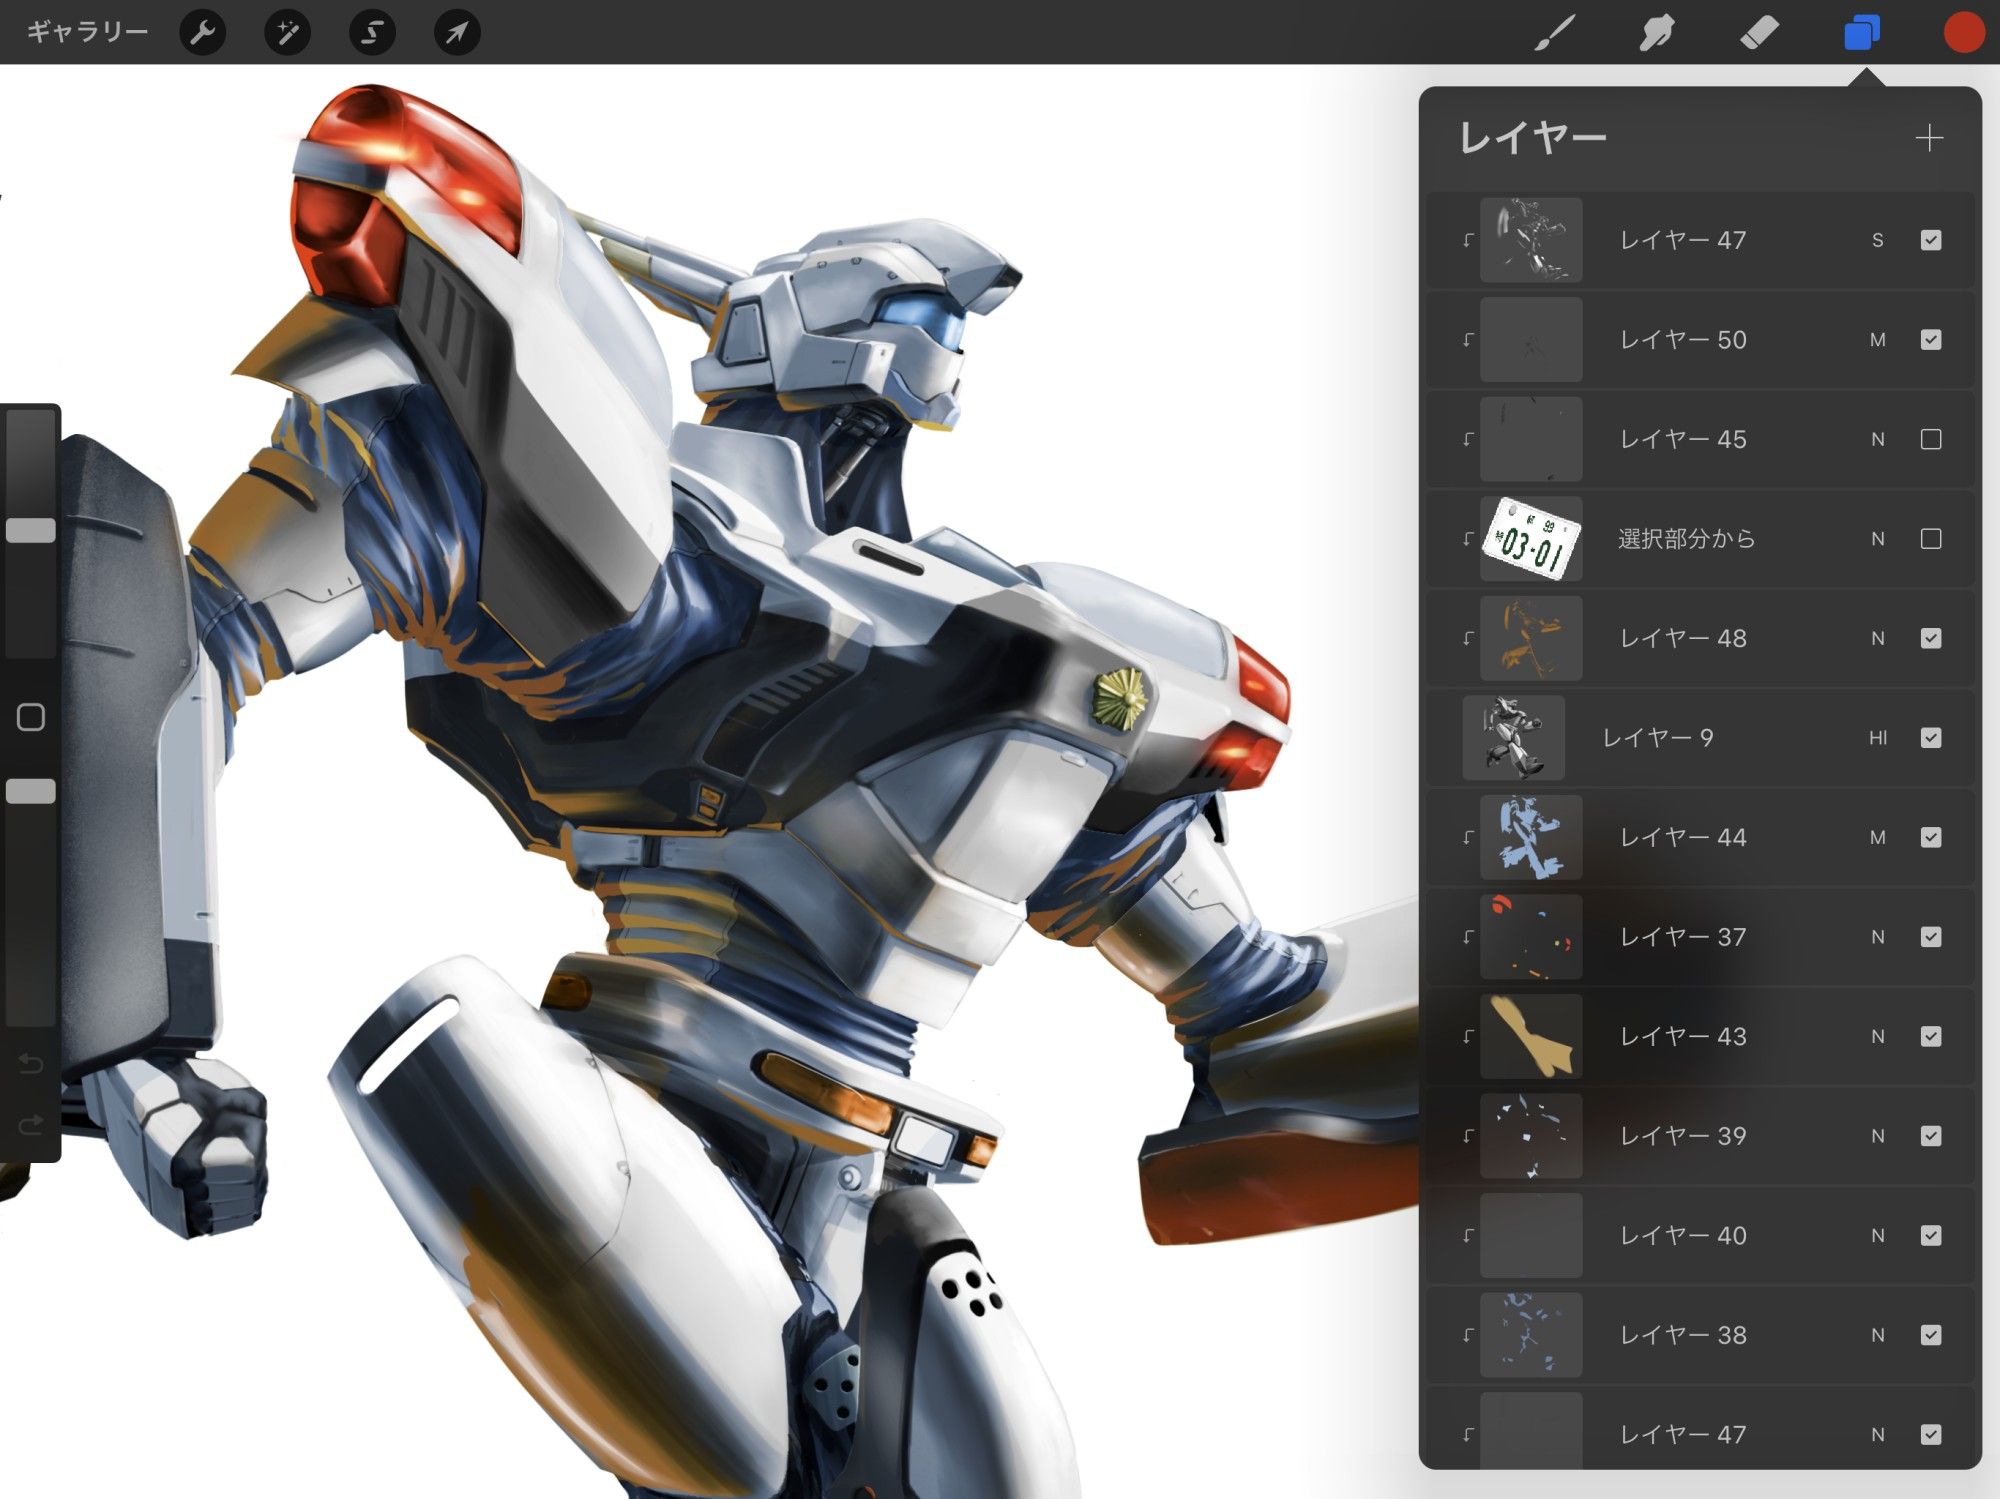Open blend mode N on レイヤー 43
Viewport: 2000px width, 1499px height.
(x=1878, y=1036)
